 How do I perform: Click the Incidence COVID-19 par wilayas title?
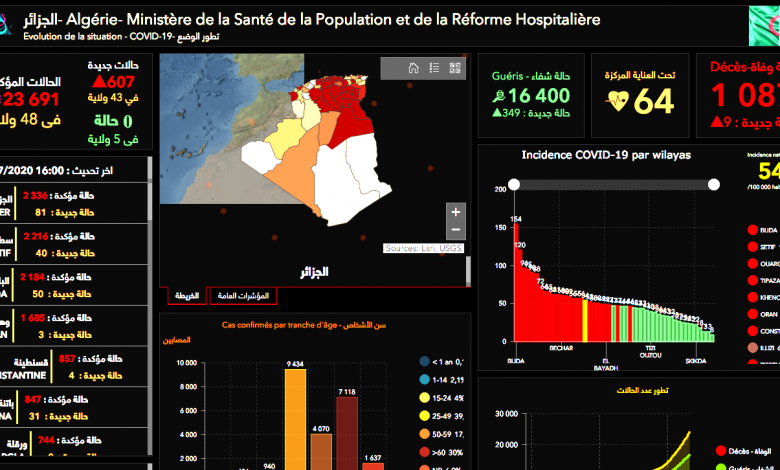coord(606,155)
